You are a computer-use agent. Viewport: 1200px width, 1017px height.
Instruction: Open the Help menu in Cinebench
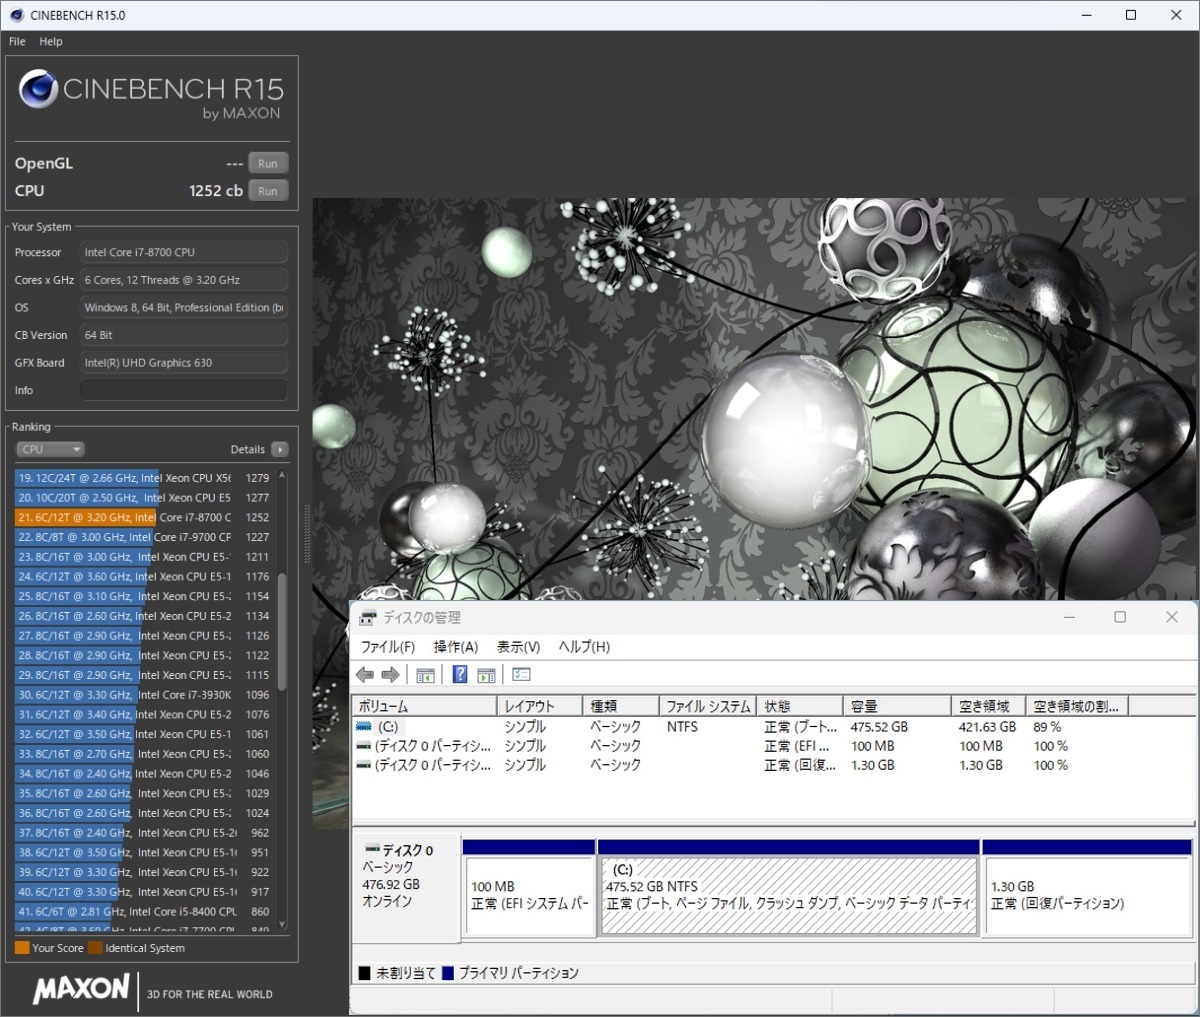(51, 41)
